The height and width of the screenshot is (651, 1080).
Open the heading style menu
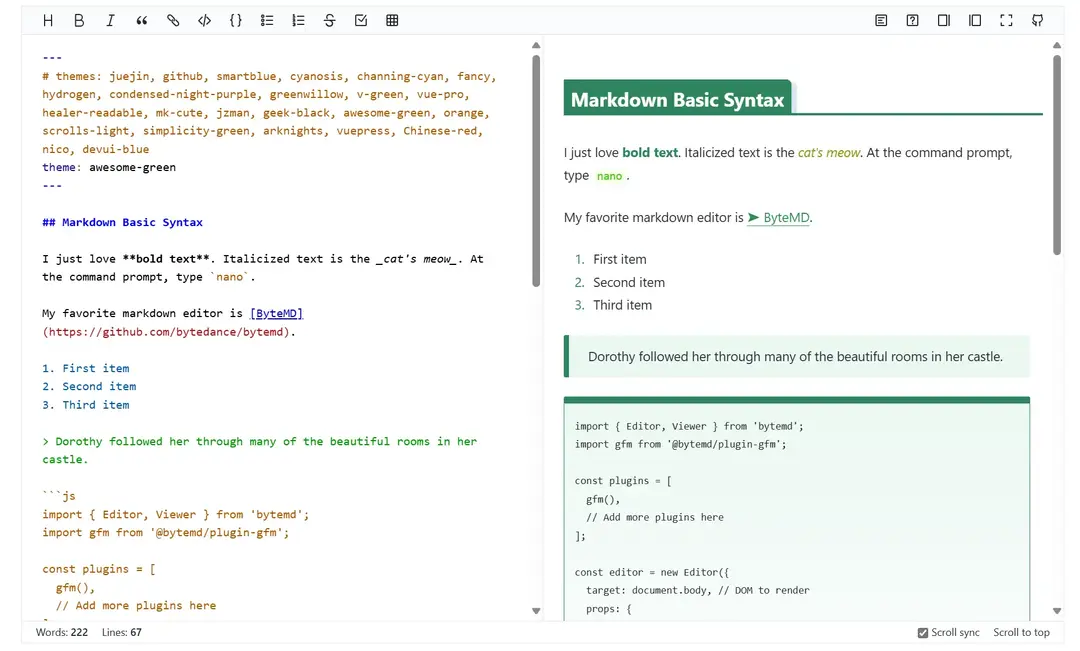click(48, 20)
